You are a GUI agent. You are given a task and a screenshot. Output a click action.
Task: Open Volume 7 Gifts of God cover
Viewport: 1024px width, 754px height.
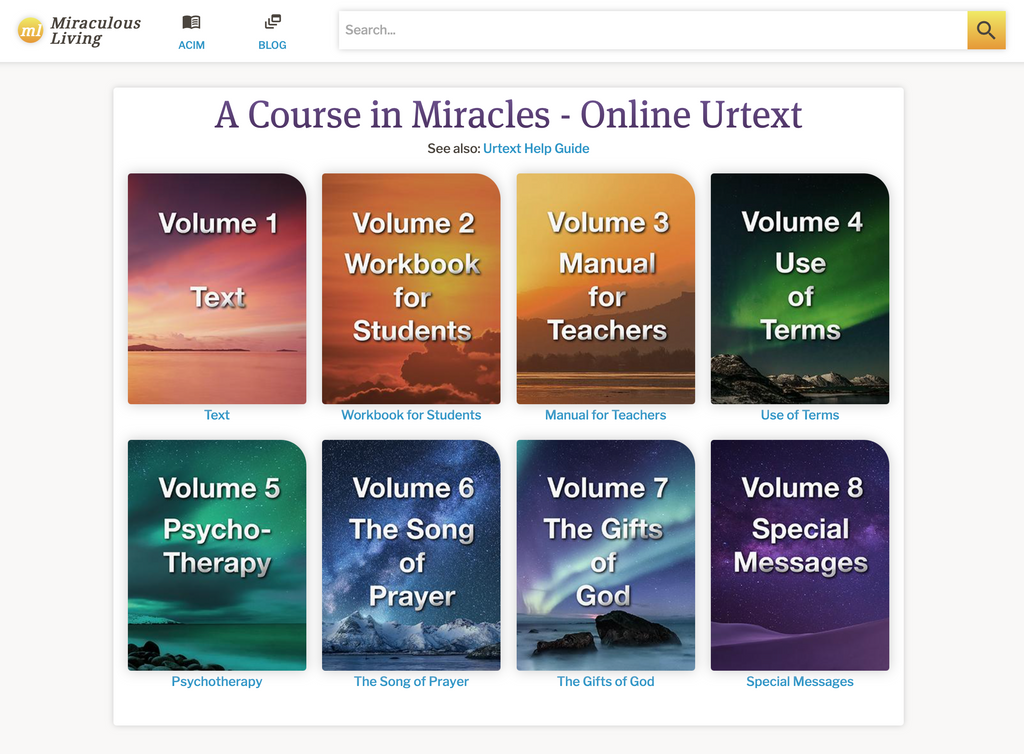605,555
